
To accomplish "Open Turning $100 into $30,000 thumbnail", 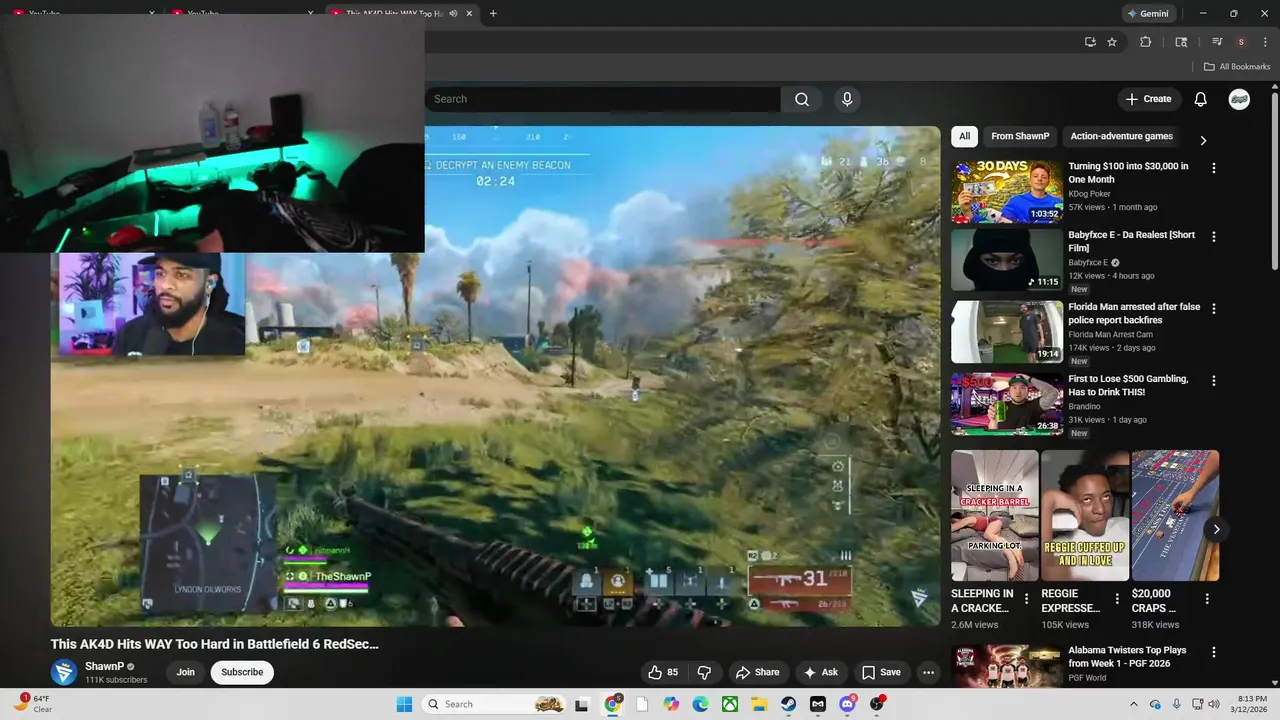I will [x=1007, y=191].
